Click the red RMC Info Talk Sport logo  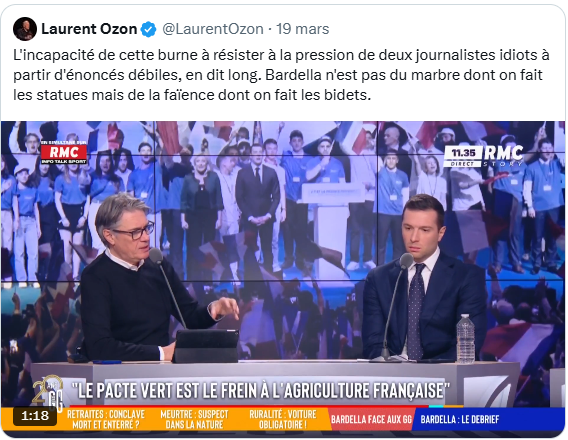coord(64,152)
